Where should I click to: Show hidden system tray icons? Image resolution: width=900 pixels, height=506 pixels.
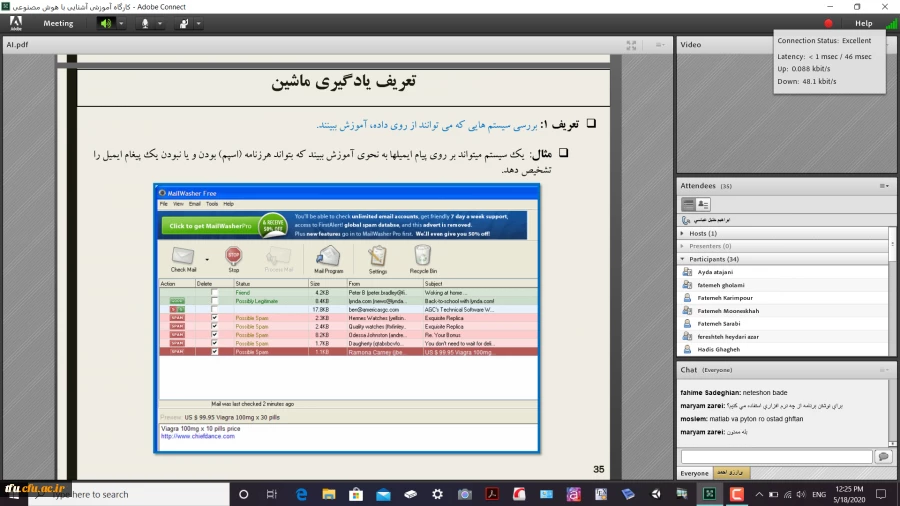pyautogui.click(x=759, y=494)
